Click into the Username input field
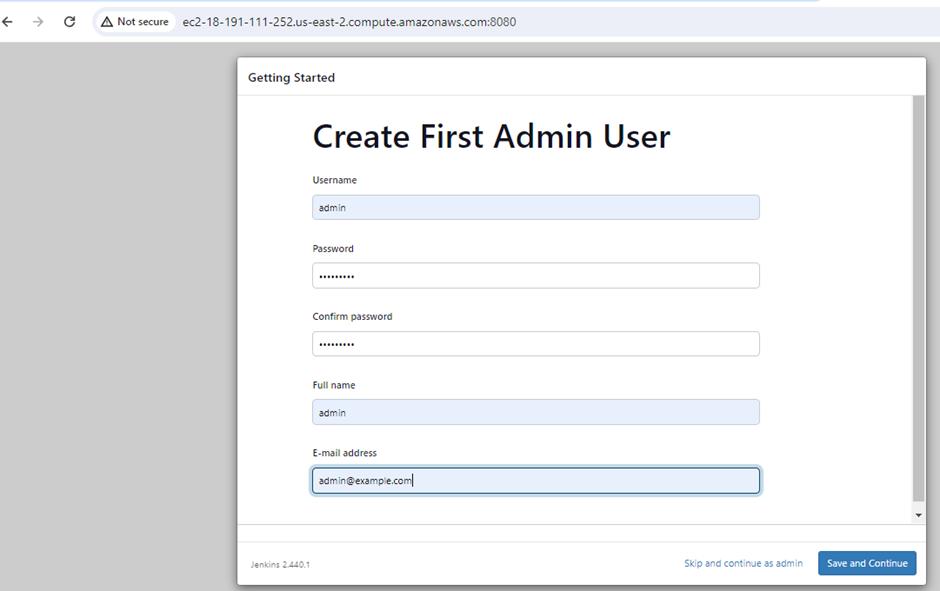The width and height of the screenshot is (940, 591). tap(535, 207)
